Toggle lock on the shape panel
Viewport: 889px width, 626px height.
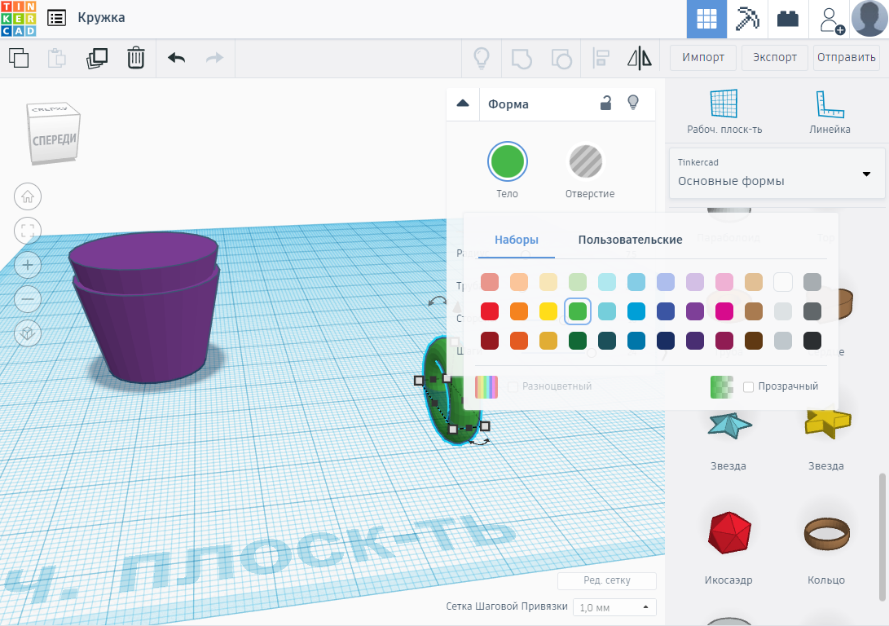(x=605, y=103)
